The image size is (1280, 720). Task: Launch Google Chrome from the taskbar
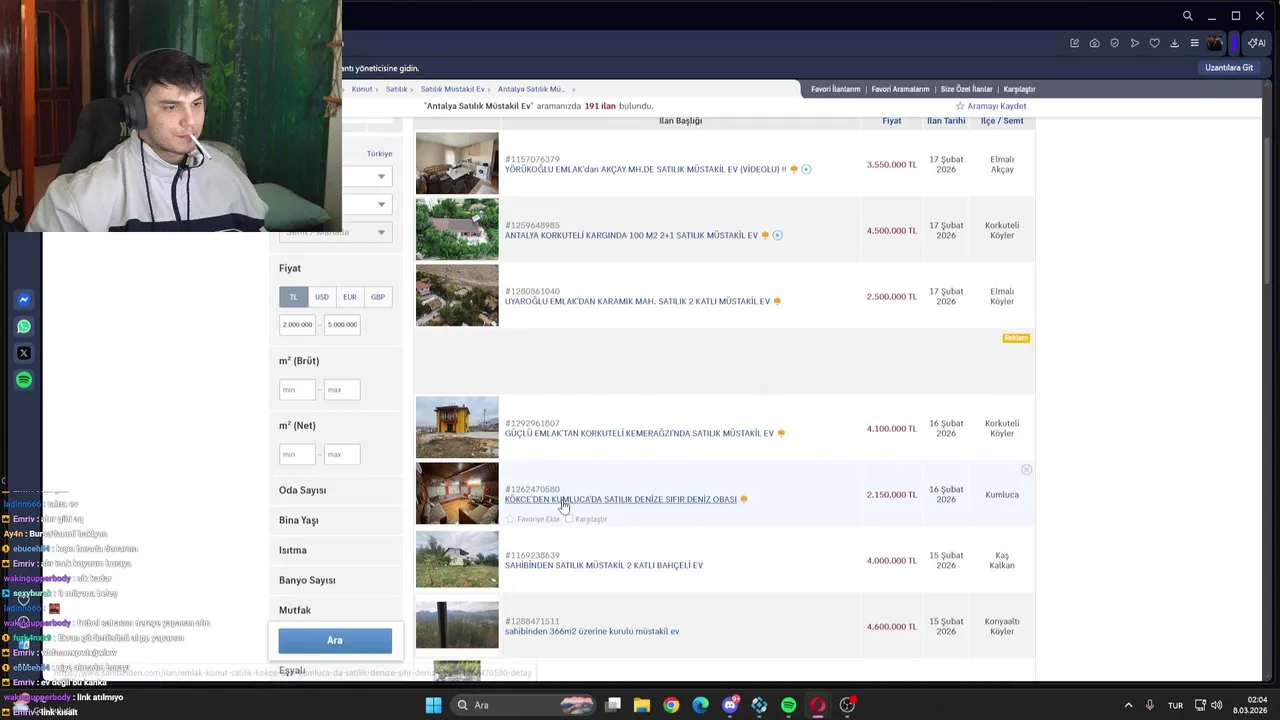tap(671, 705)
